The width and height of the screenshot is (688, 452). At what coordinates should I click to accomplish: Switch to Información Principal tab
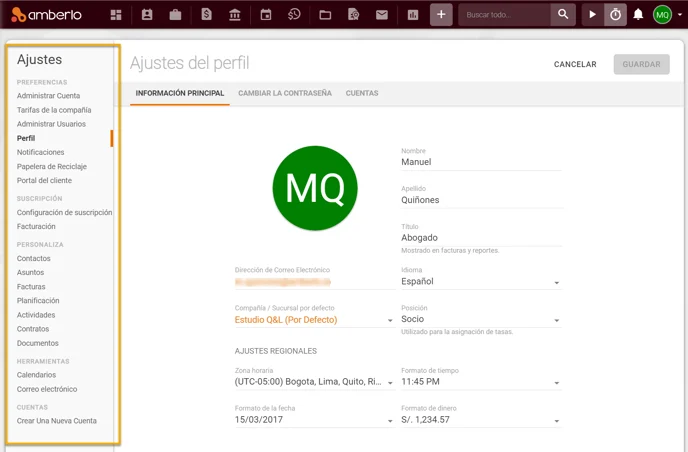point(180,93)
